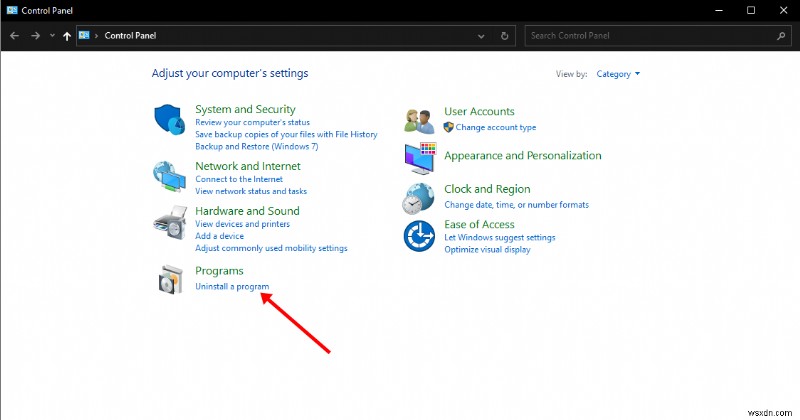
Task: Click View devices and printers link
Action: 244,225
